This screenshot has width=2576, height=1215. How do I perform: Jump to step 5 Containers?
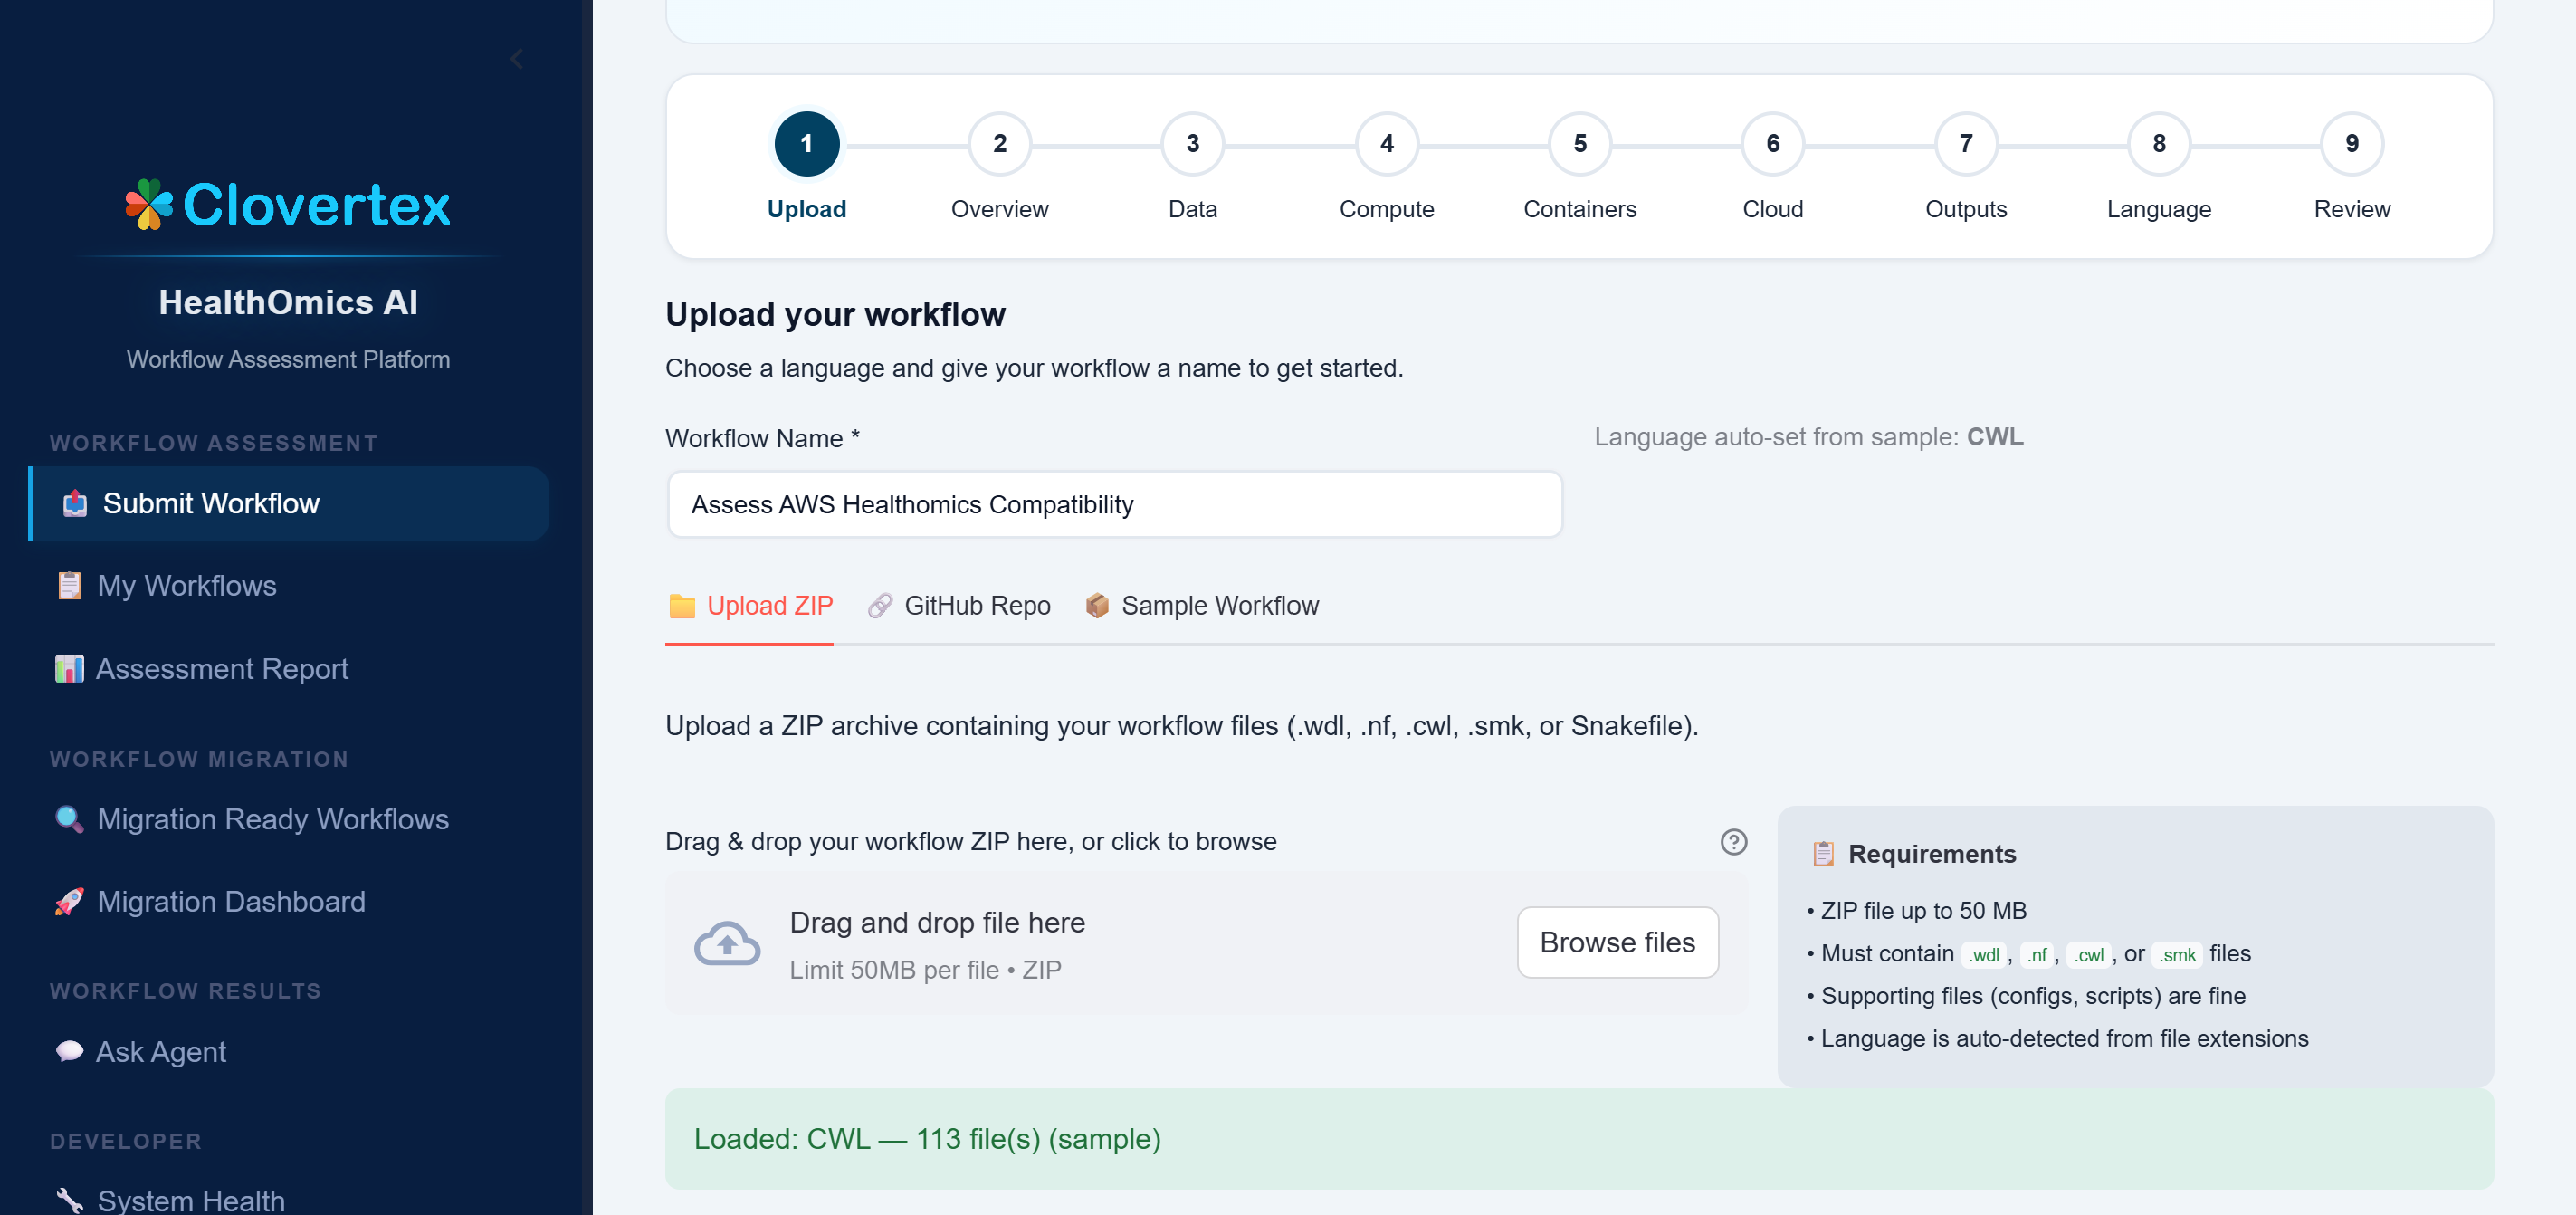tap(1579, 144)
